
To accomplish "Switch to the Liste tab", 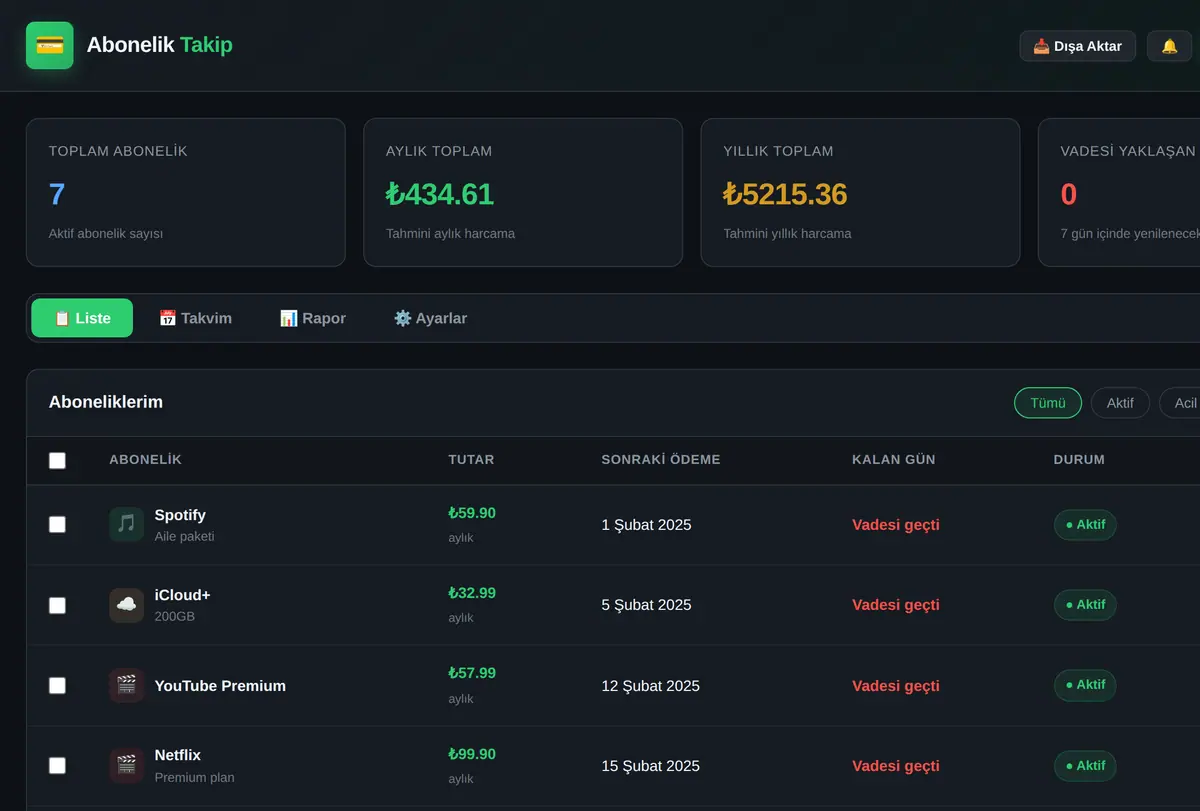I will [82, 318].
